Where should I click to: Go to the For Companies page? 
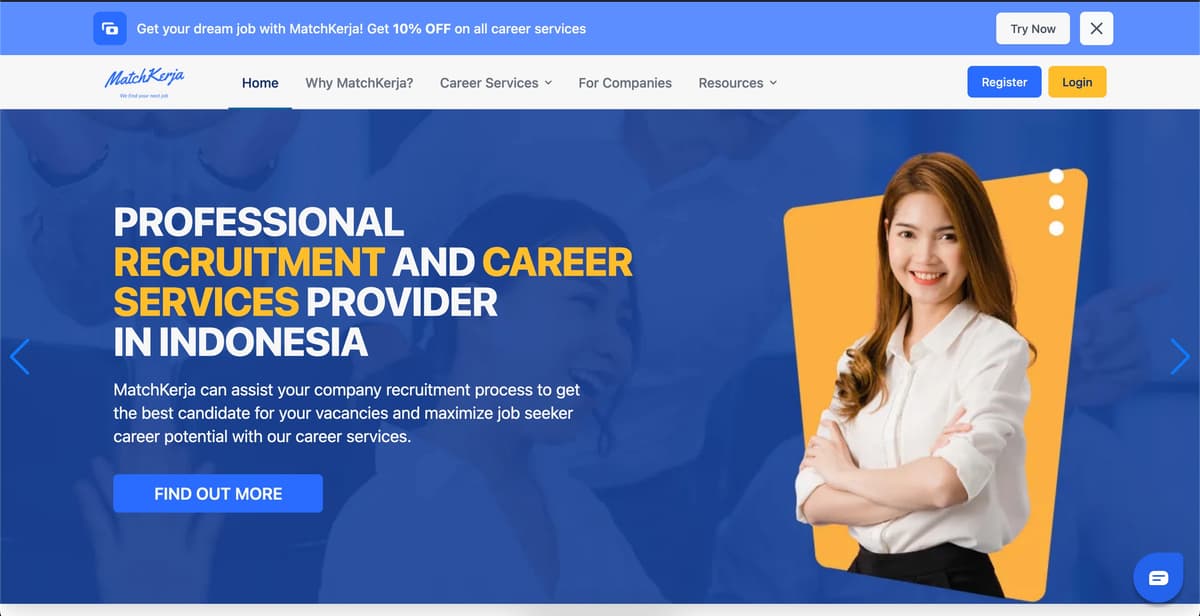point(625,83)
